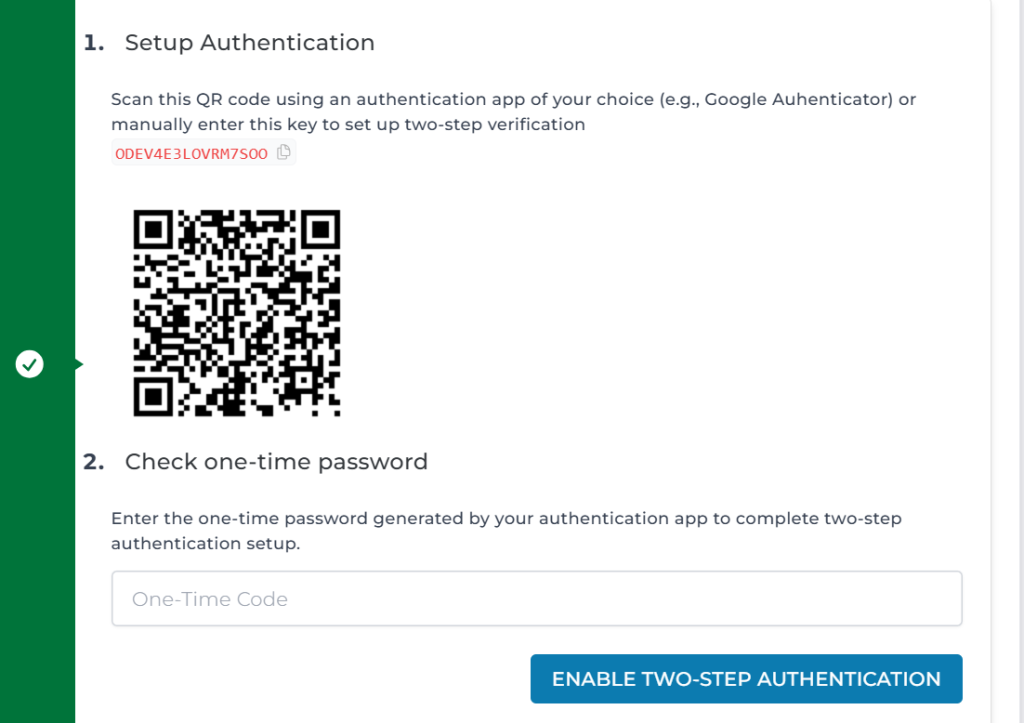The image size is (1024, 723).
Task: Click the Check one-time password heading
Action: [276, 462]
